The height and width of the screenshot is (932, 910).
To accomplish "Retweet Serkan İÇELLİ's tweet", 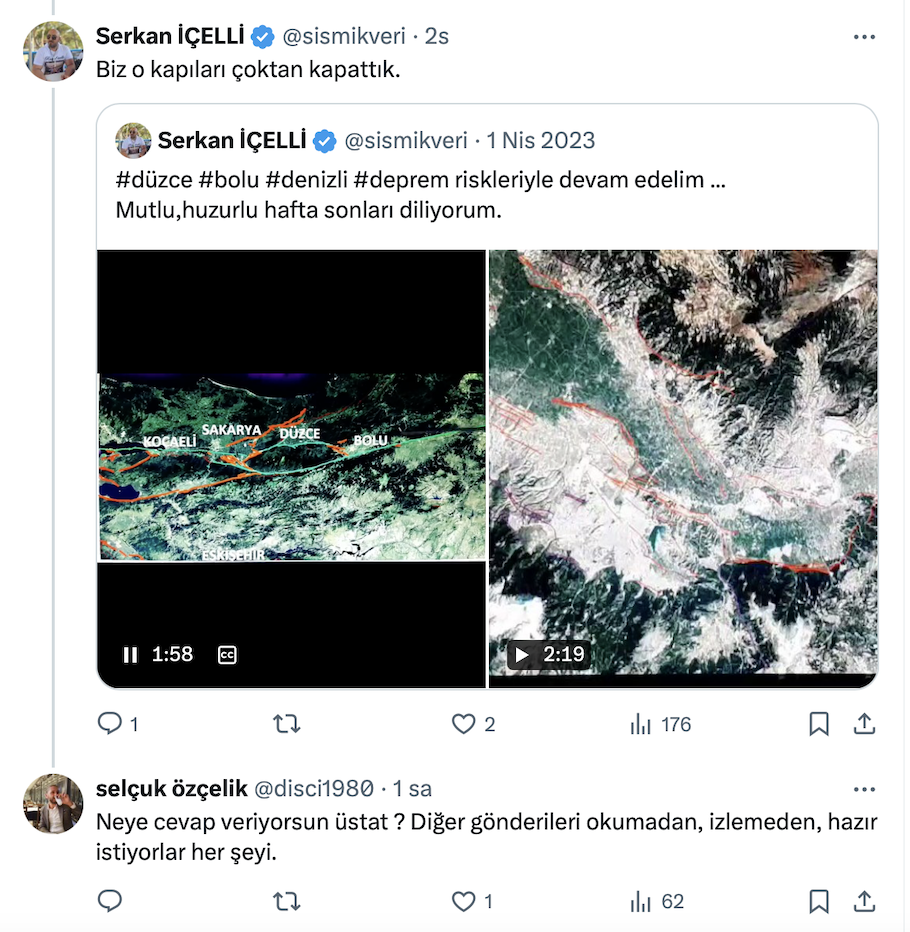I will point(287,724).
